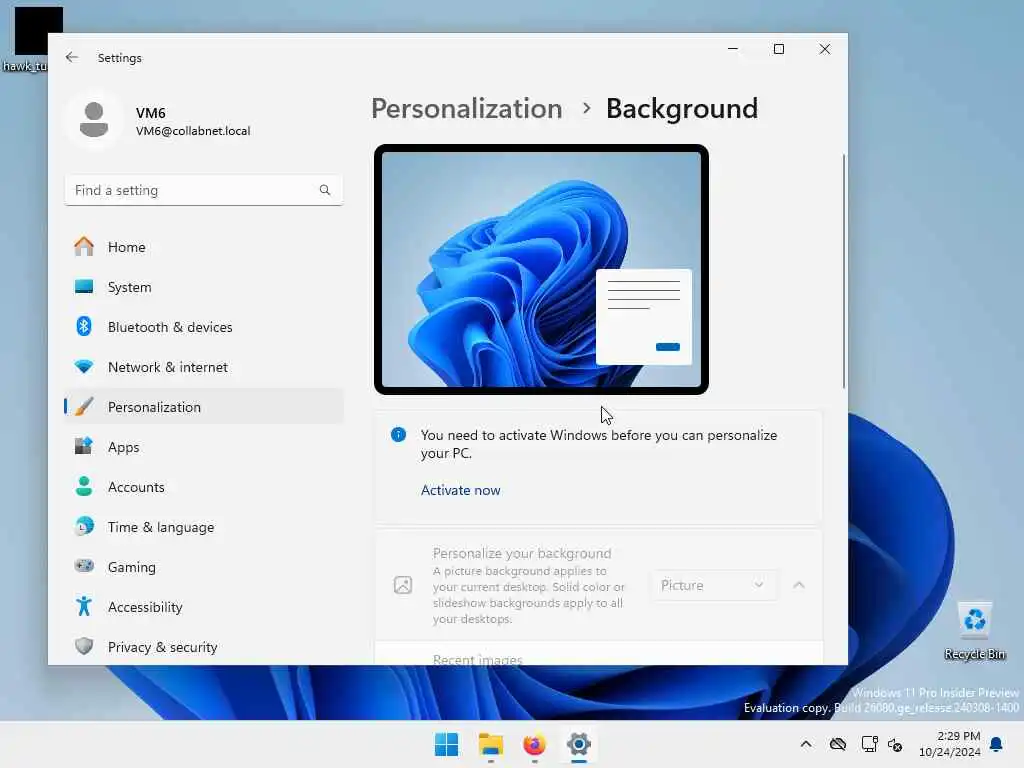This screenshot has height=768, width=1024.
Task: Launch Firefox from the taskbar
Action: click(x=534, y=744)
